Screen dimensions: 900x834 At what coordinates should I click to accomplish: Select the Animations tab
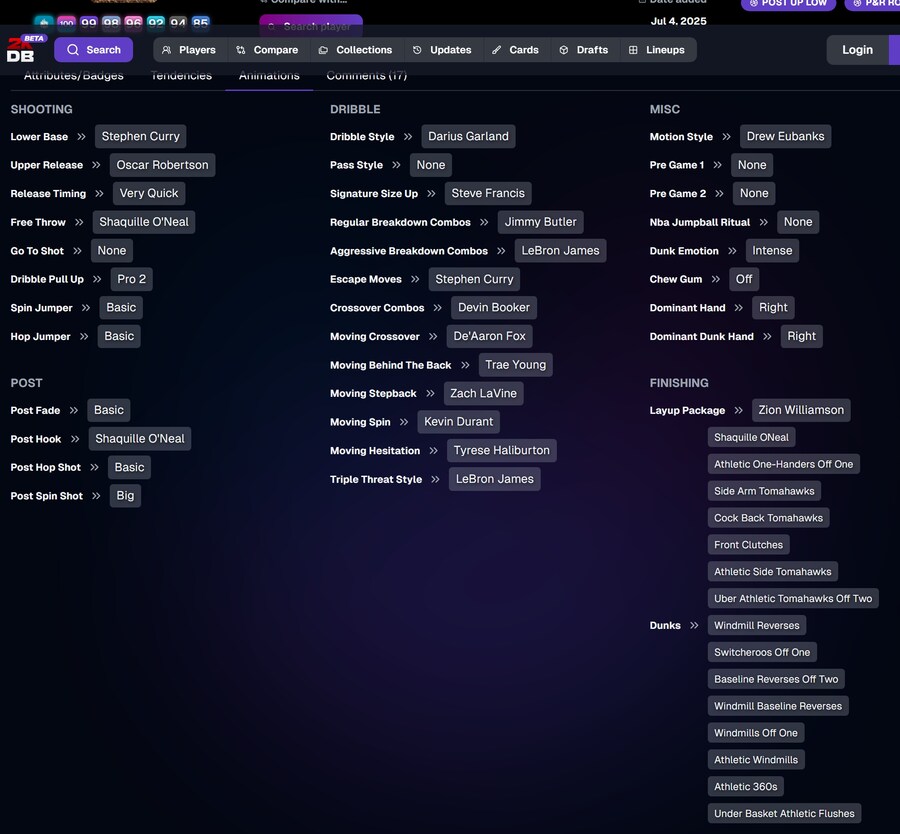tap(269, 76)
